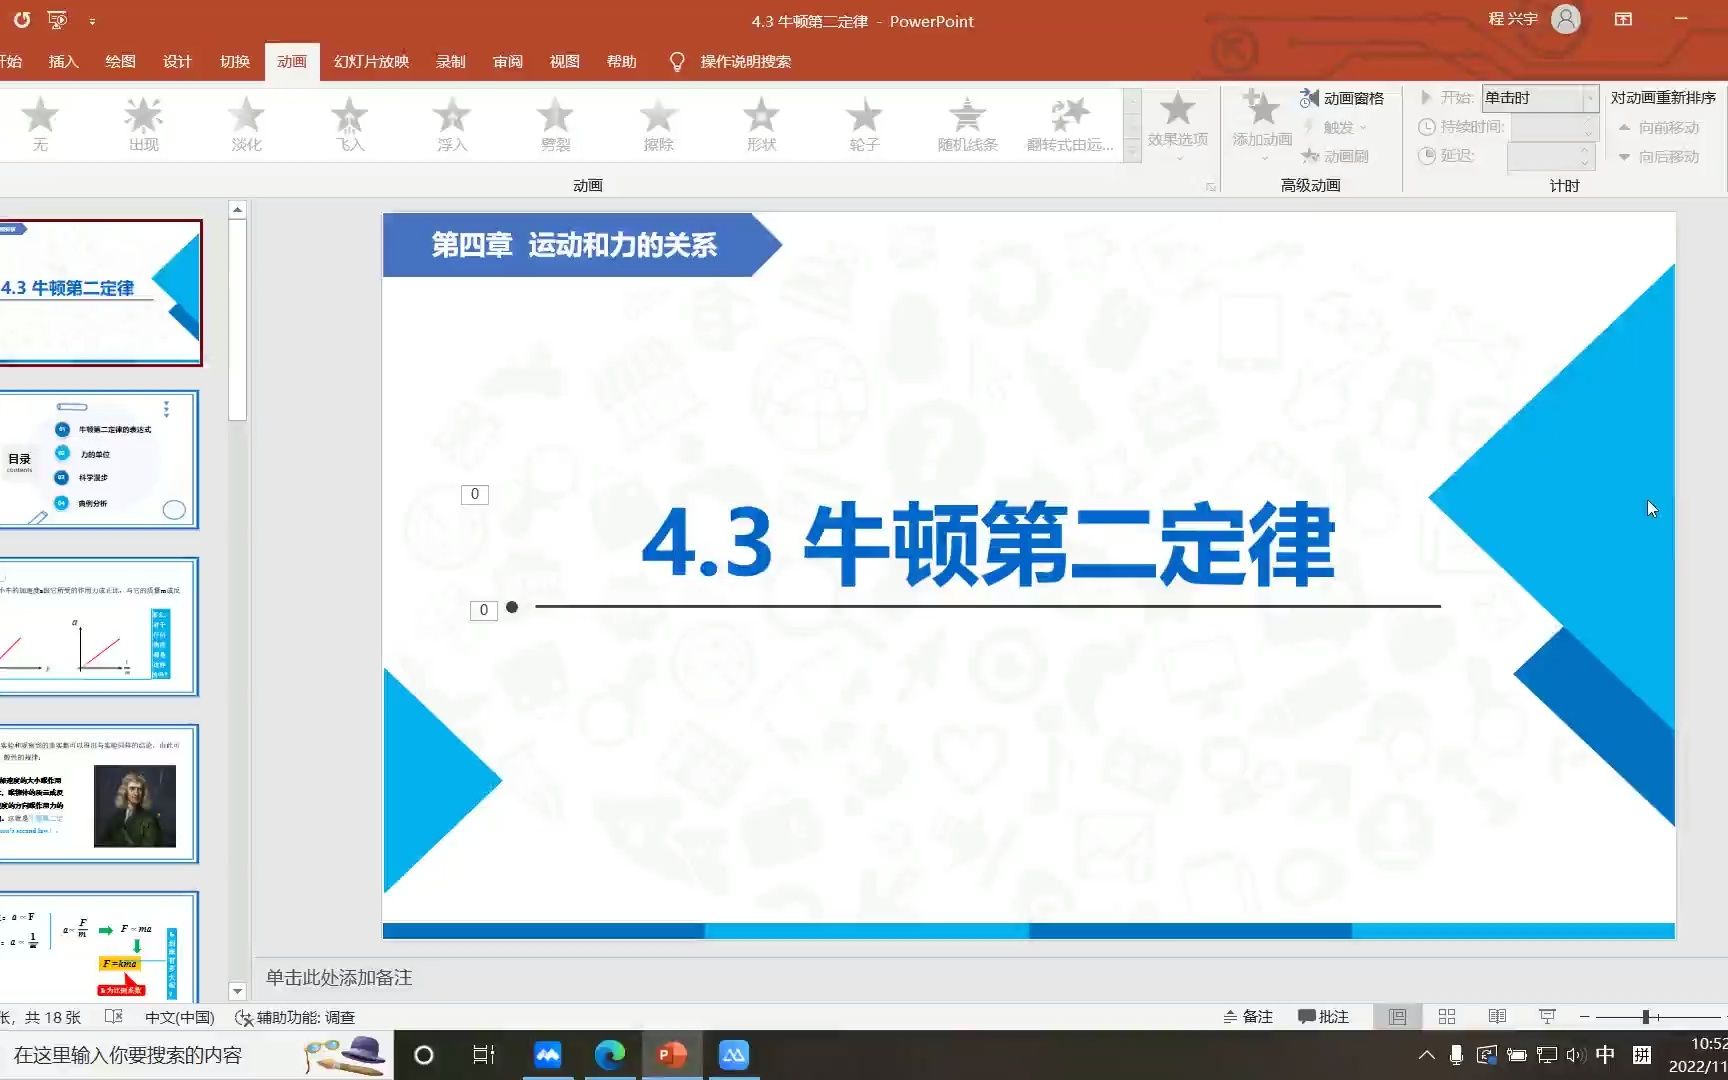Select the second slide thumbnail with 目录
This screenshot has height=1080, width=1728.
[x=100, y=460]
